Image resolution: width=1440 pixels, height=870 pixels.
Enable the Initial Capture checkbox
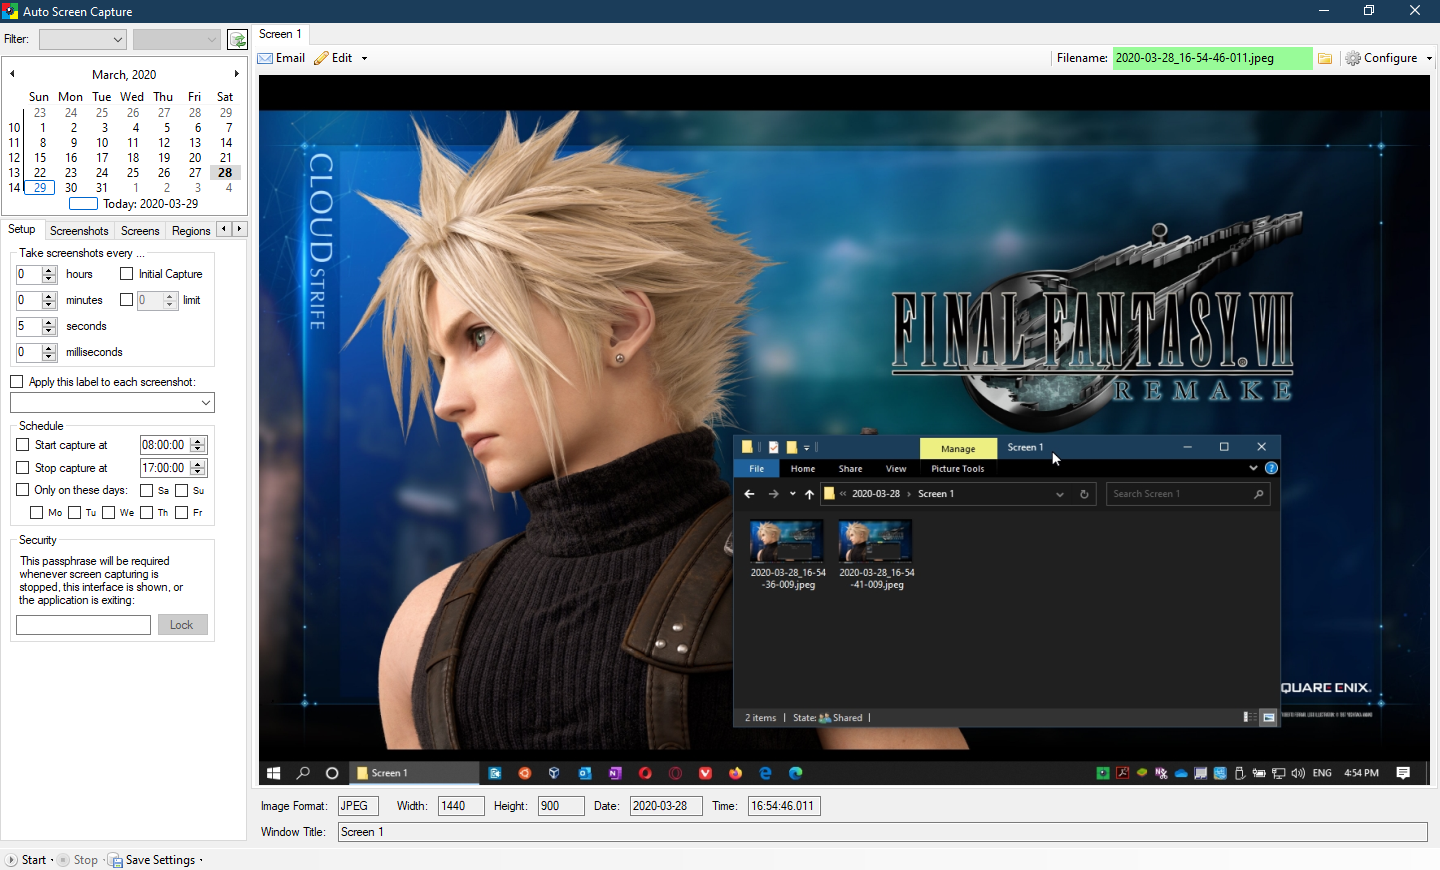pyautogui.click(x=126, y=274)
